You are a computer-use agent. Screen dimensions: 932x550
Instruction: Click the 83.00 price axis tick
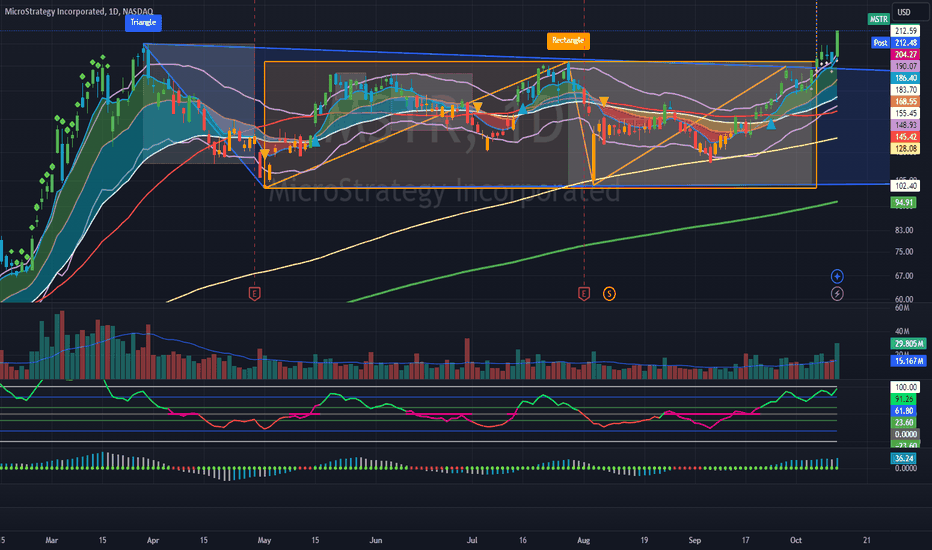point(903,230)
